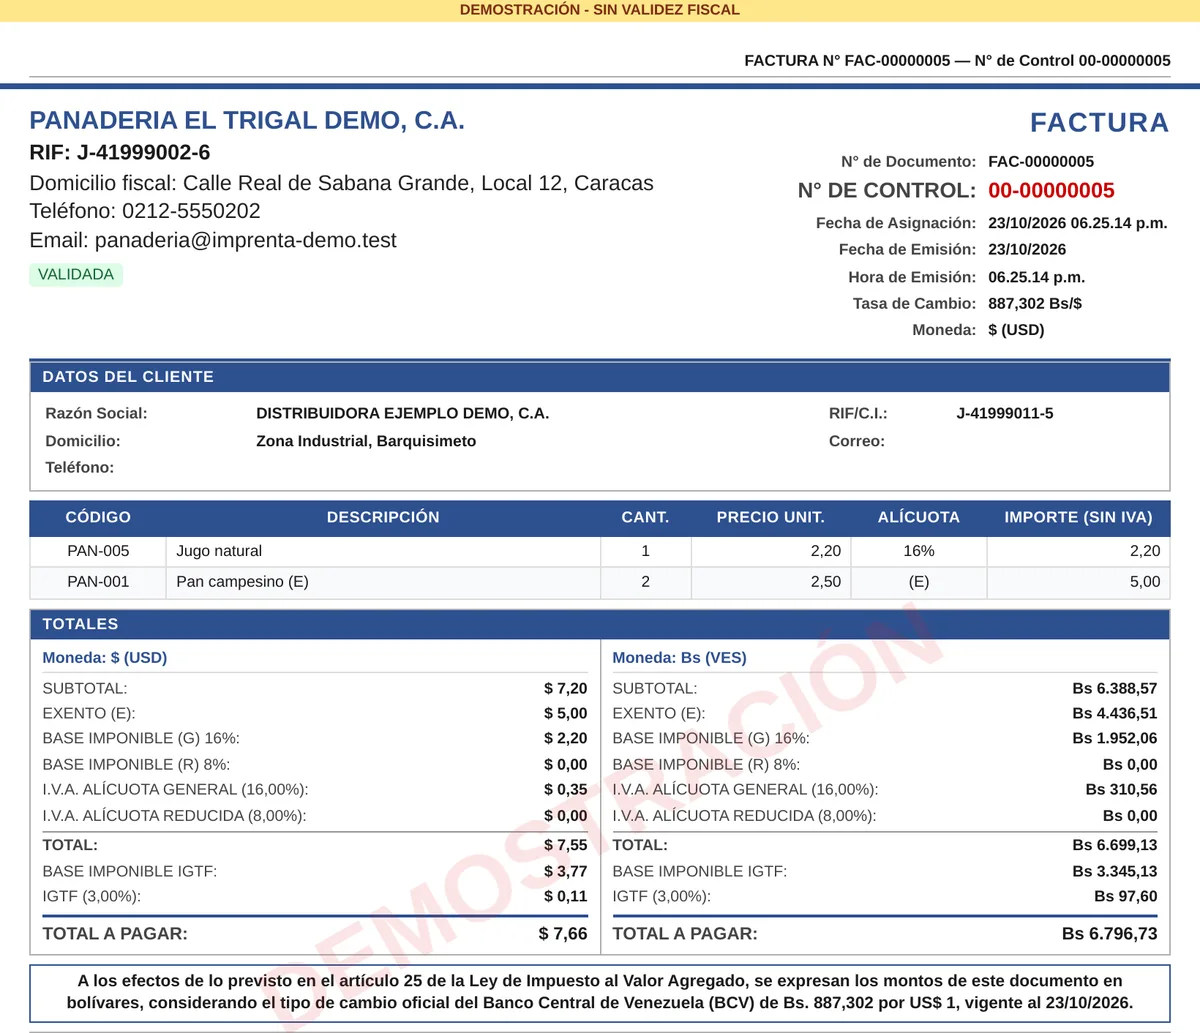Click the Article 25 legal notice paragraph

pyautogui.click(x=600, y=993)
